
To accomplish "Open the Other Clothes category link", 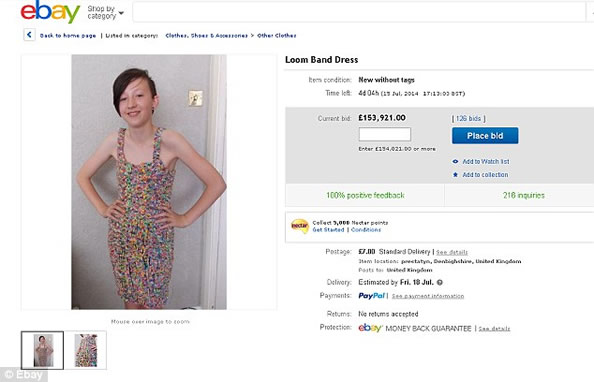I will (277, 36).
